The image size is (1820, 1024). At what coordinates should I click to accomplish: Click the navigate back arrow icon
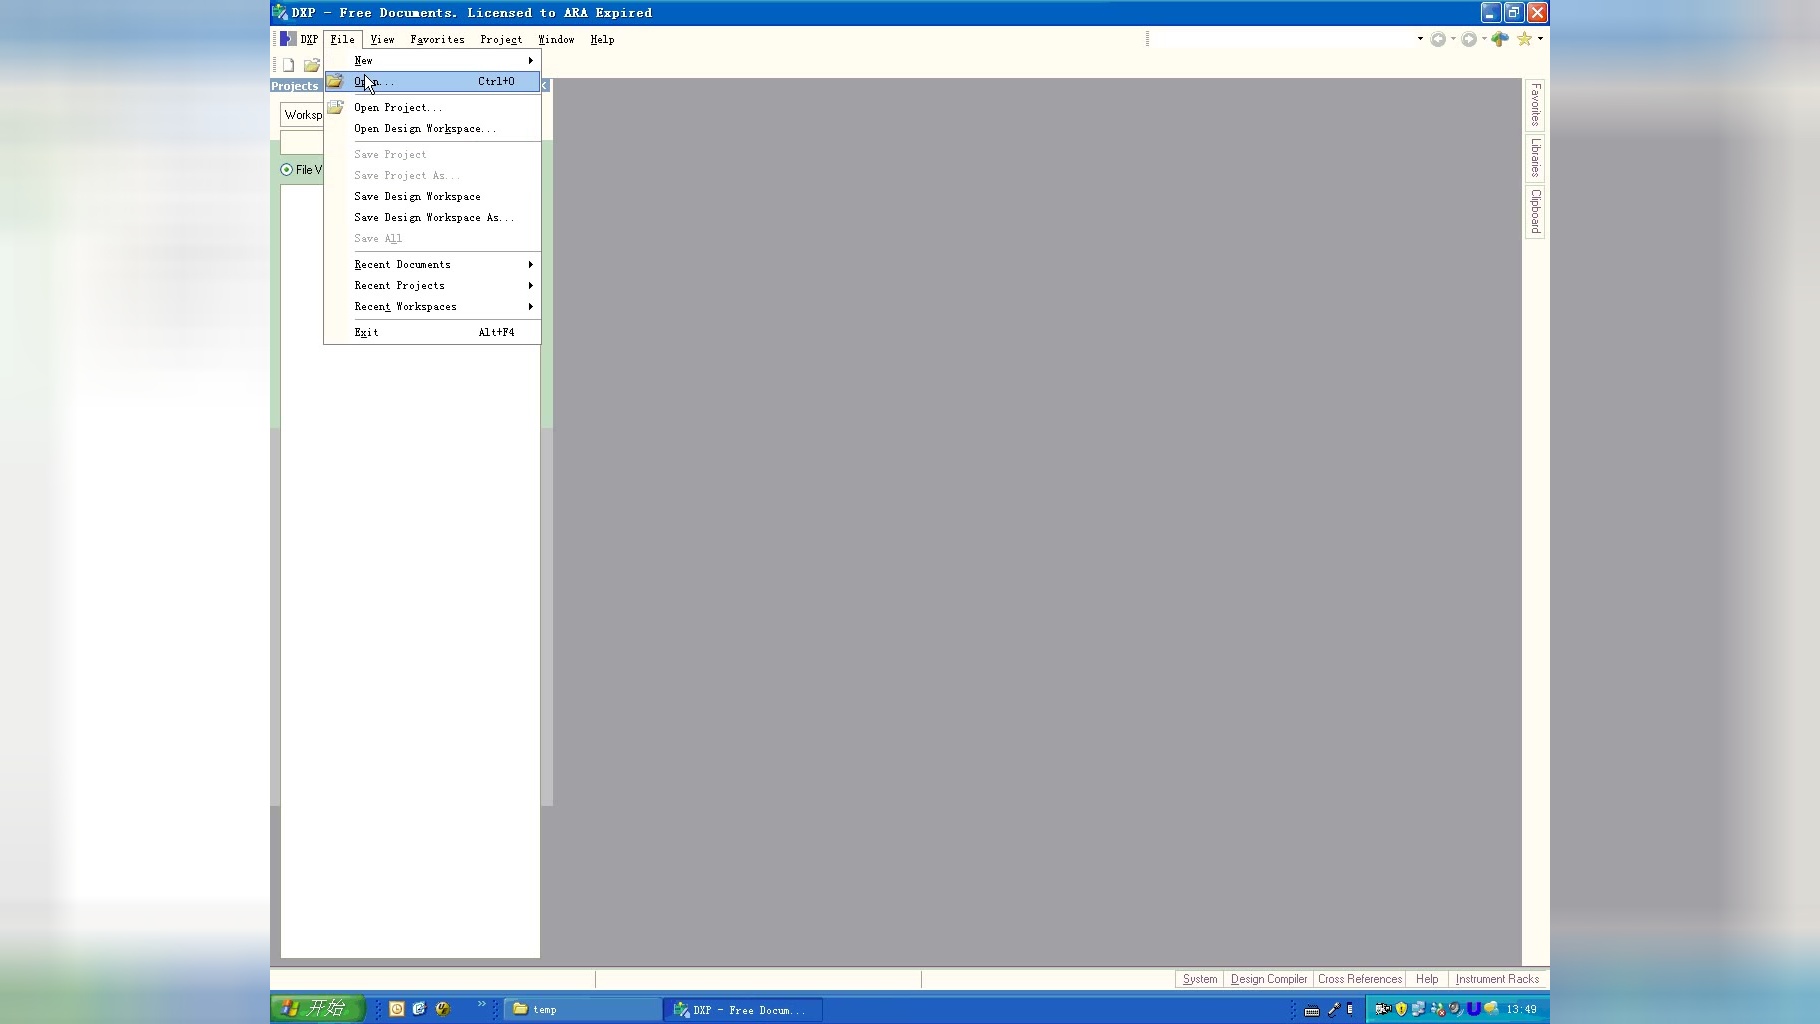click(1438, 39)
